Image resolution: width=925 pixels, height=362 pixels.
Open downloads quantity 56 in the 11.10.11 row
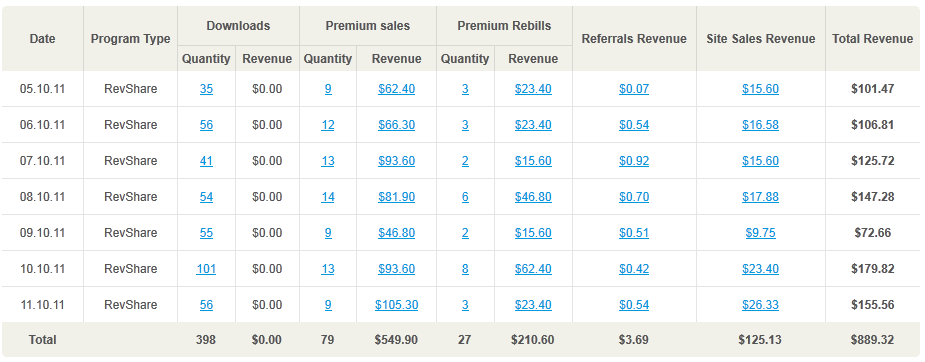(206, 305)
